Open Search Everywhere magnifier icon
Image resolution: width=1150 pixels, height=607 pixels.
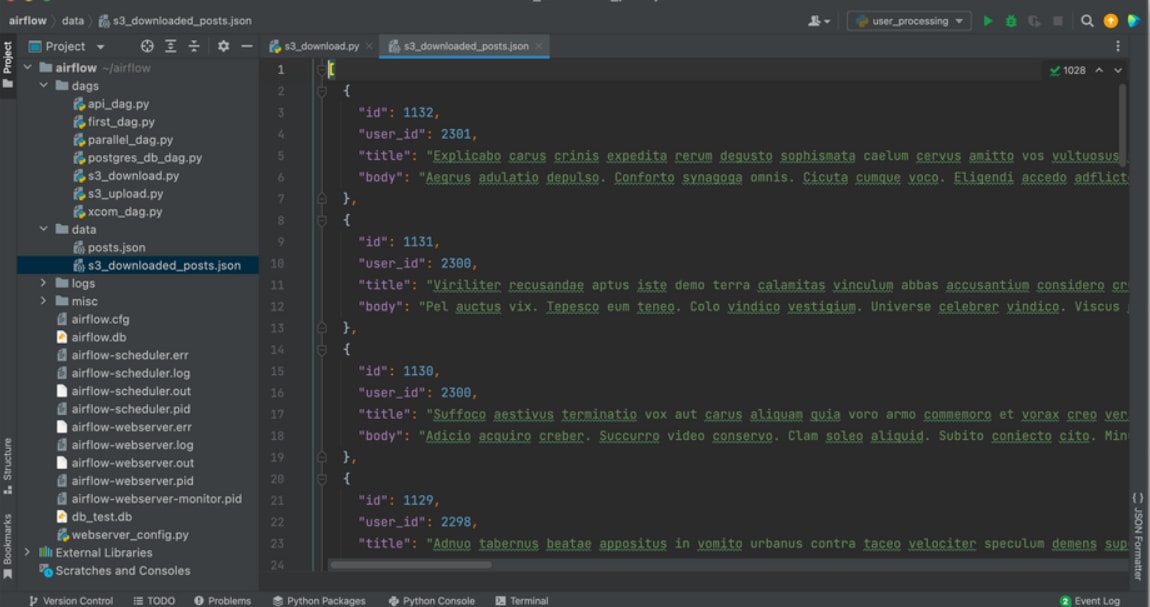[1087, 21]
